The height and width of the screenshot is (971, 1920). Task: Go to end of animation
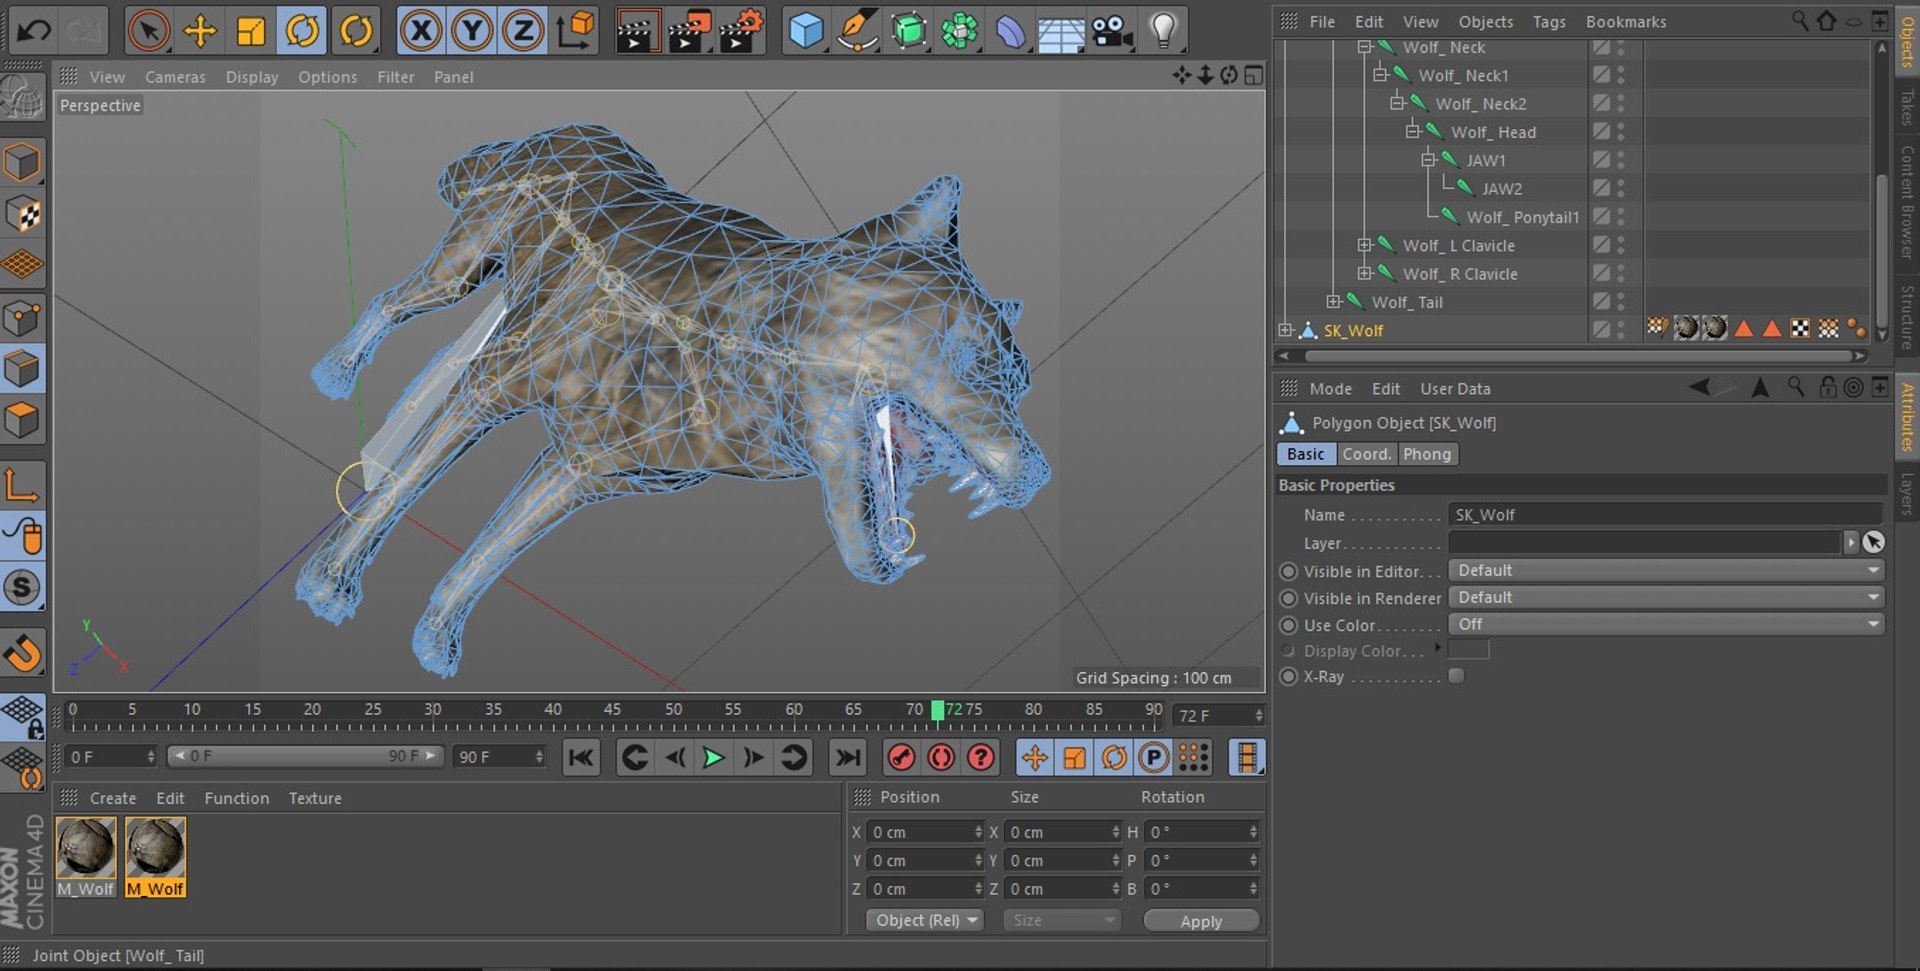[x=848, y=758]
